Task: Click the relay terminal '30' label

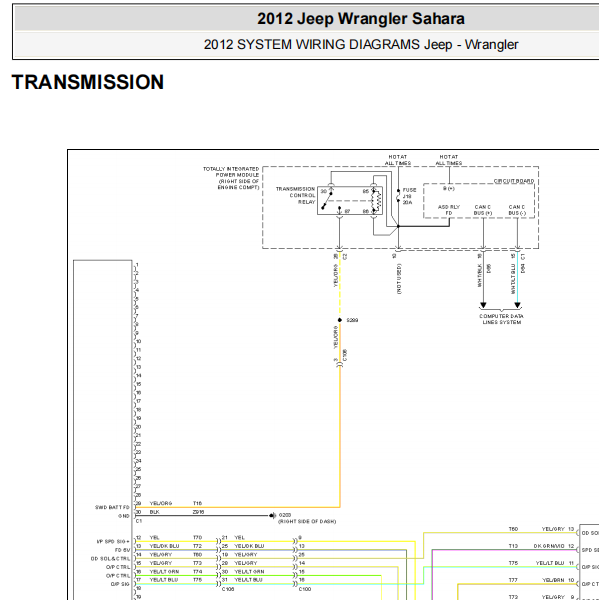Action: (x=324, y=191)
